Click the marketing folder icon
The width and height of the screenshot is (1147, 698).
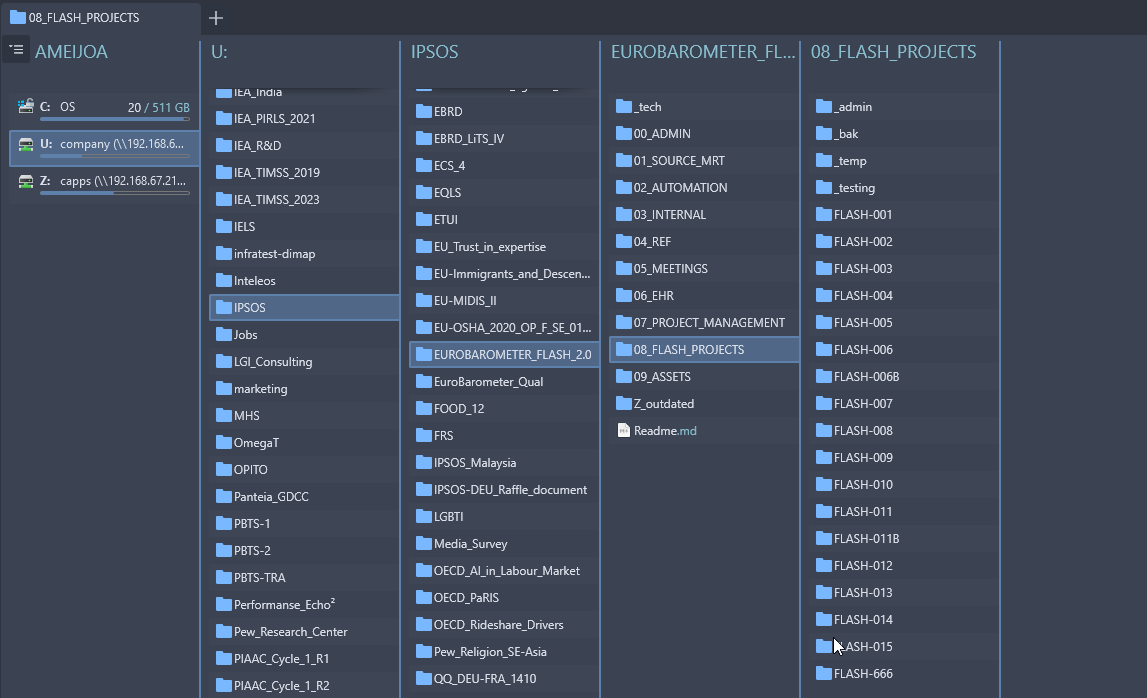(224, 389)
